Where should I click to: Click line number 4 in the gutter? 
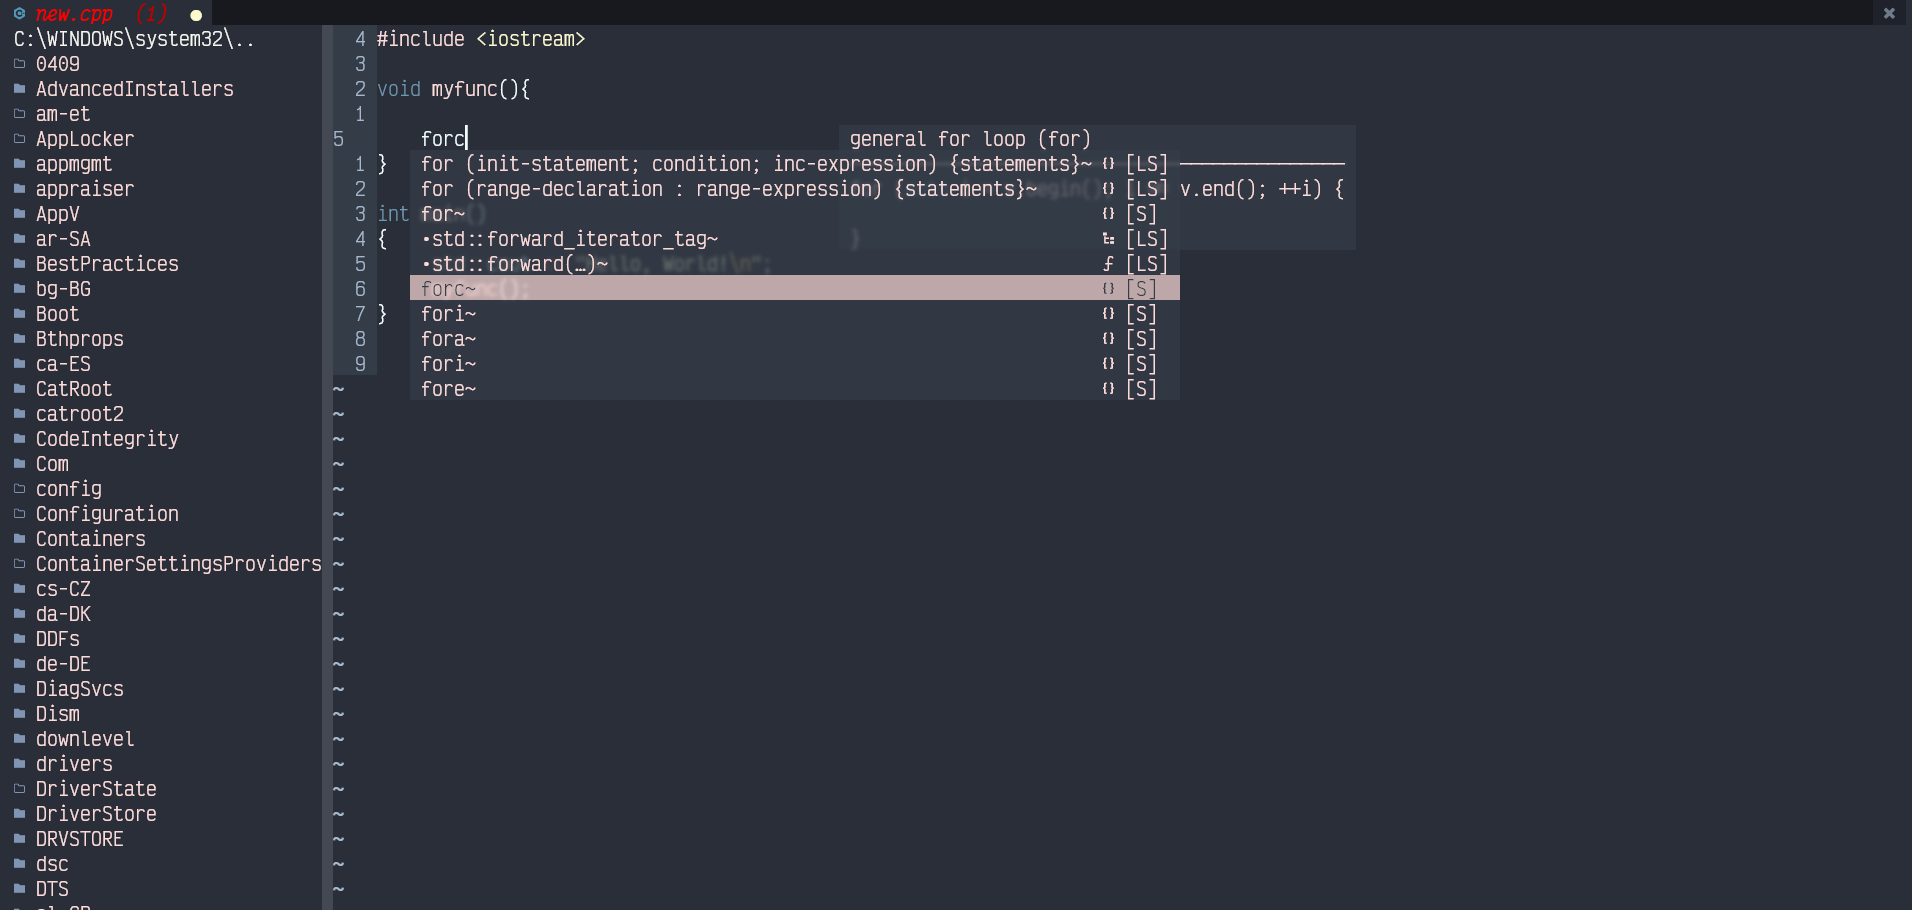(x=359, y=39)
